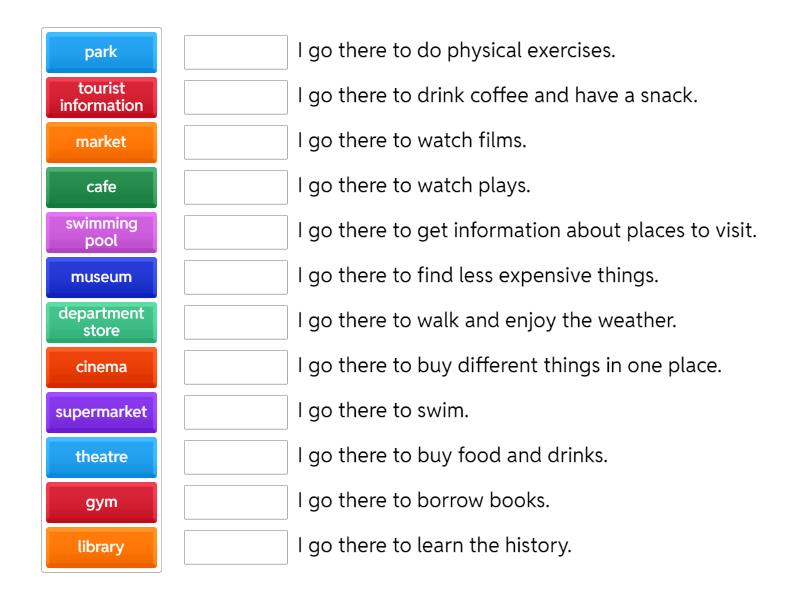Choose the supermarket word tile
Image resolution: width=800 pixels, height=600 pixels.
(100, 412)
